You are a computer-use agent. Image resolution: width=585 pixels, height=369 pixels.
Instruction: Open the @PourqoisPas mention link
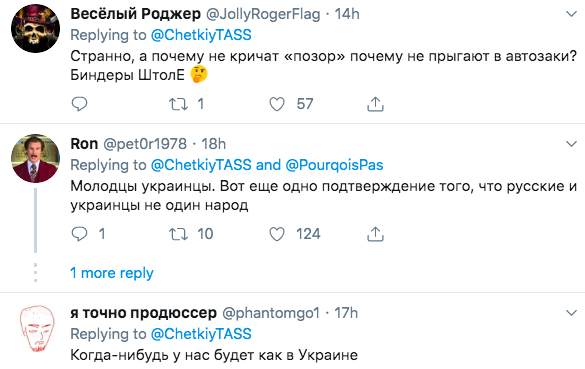tap(334, 165)
